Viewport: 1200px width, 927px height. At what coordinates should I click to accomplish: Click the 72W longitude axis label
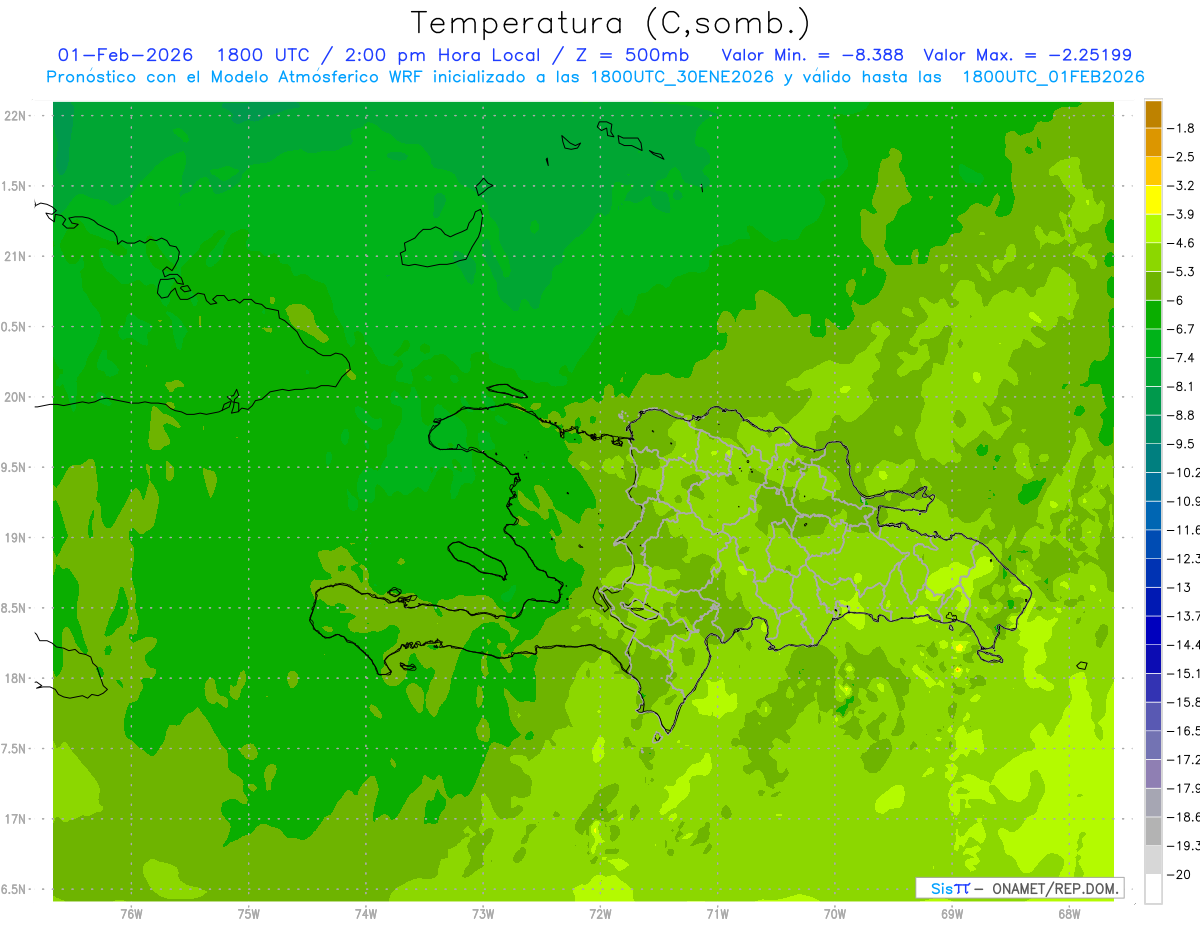[600, 913]
